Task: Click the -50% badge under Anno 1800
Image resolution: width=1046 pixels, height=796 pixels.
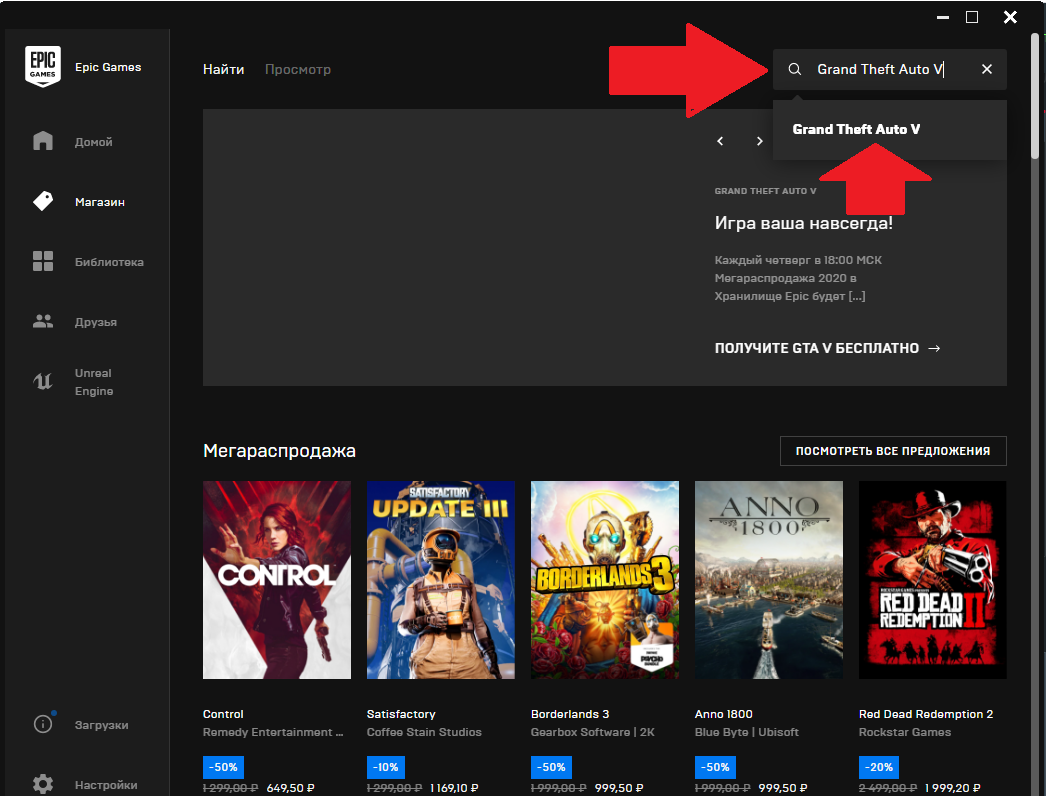Action: (x=716, y=767)
